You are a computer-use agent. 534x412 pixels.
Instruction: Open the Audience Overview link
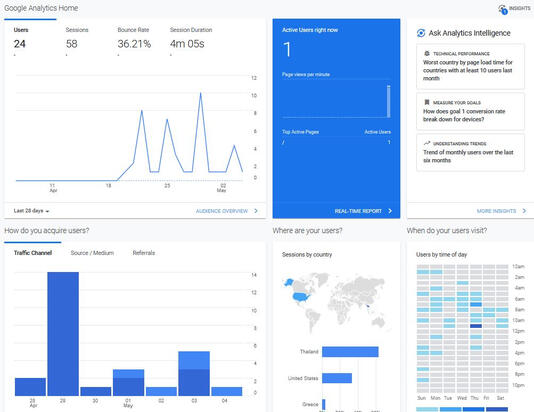coord(222,211)
